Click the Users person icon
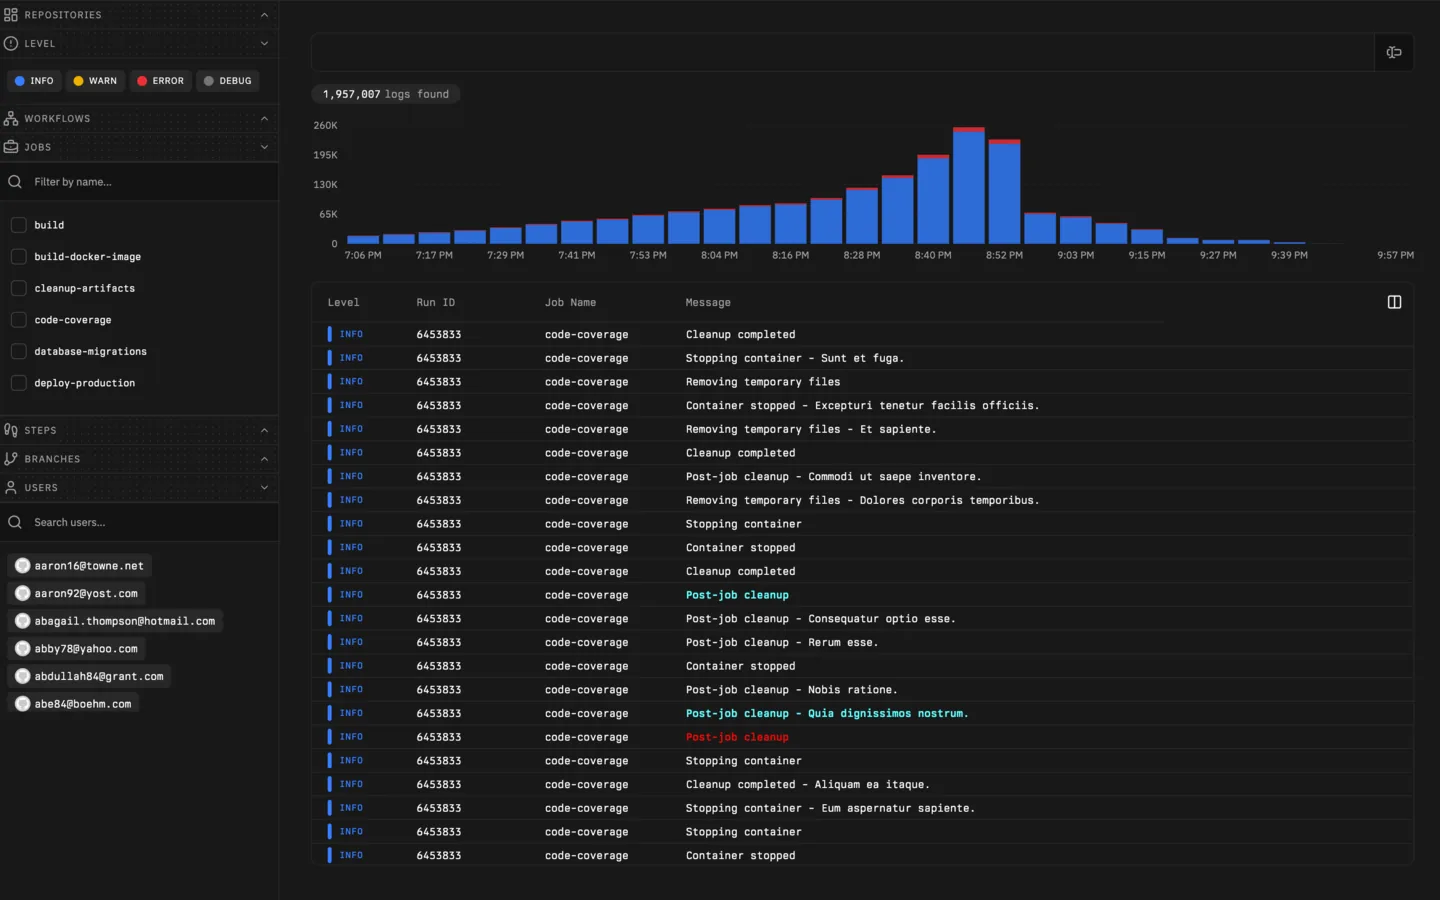 [x=11, y=487]
